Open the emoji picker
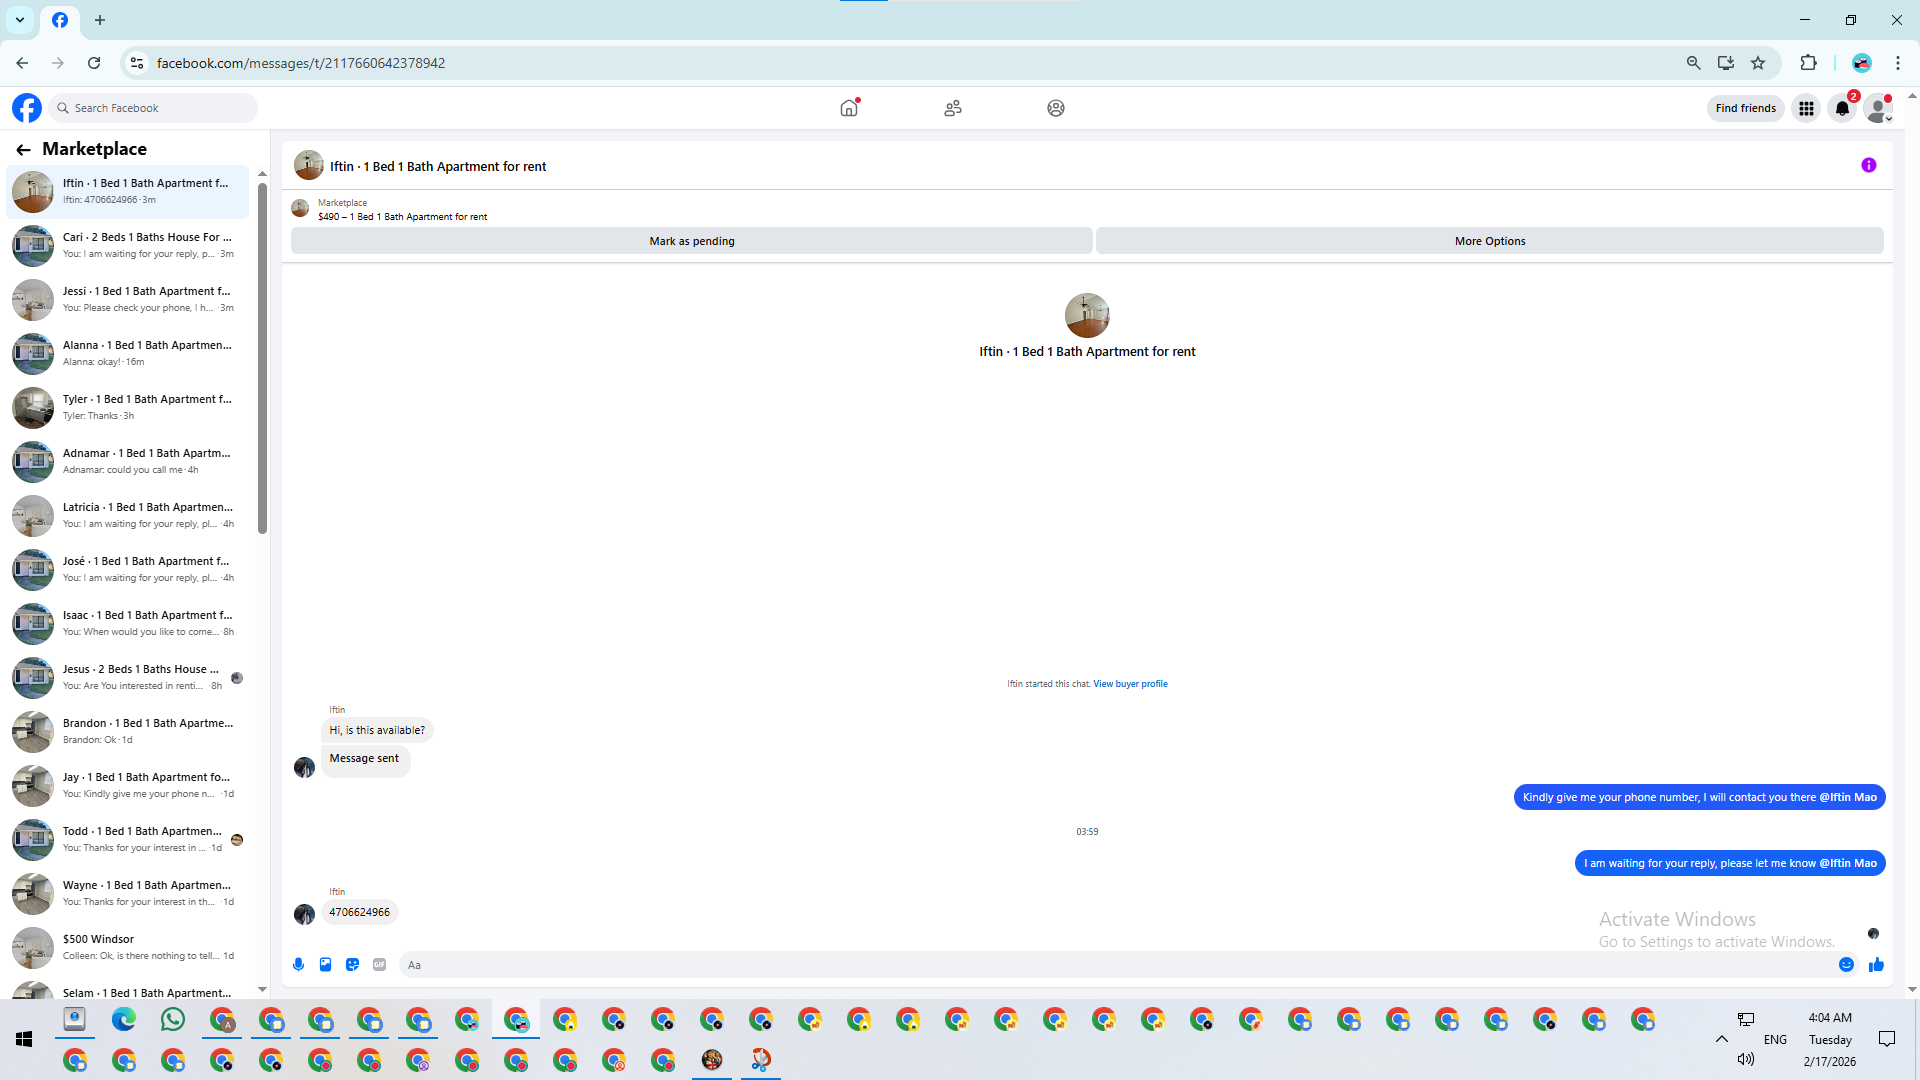Image resolution: width=1920 pixels, height=1080 pixels. click(x=1846, y=965)
